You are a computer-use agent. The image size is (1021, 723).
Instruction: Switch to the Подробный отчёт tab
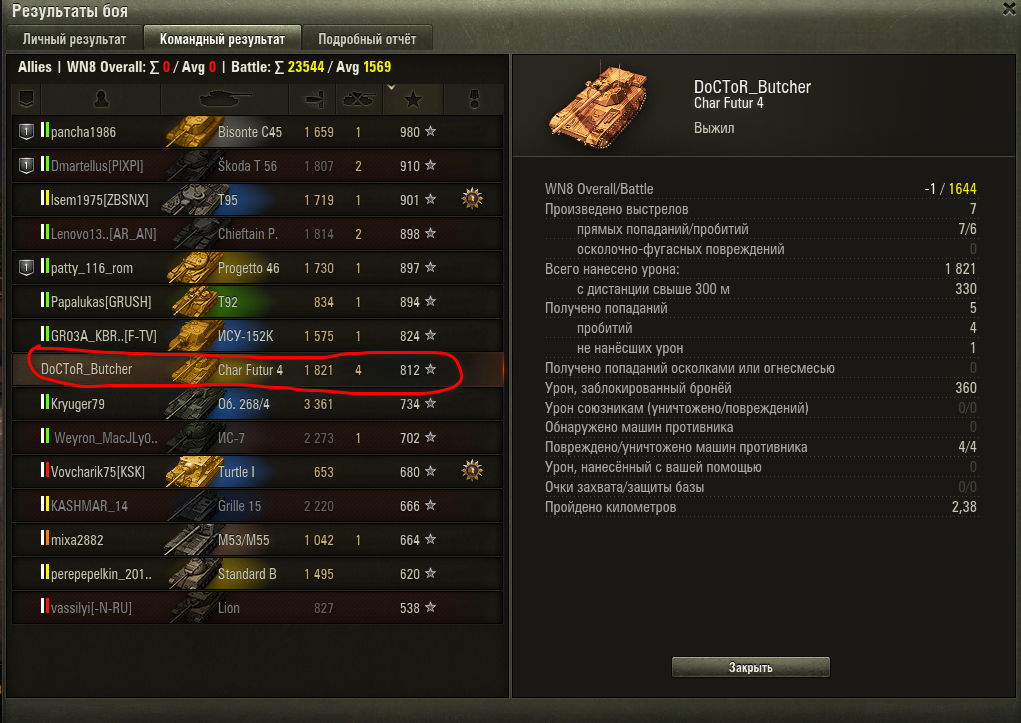(x=367, y=38)
